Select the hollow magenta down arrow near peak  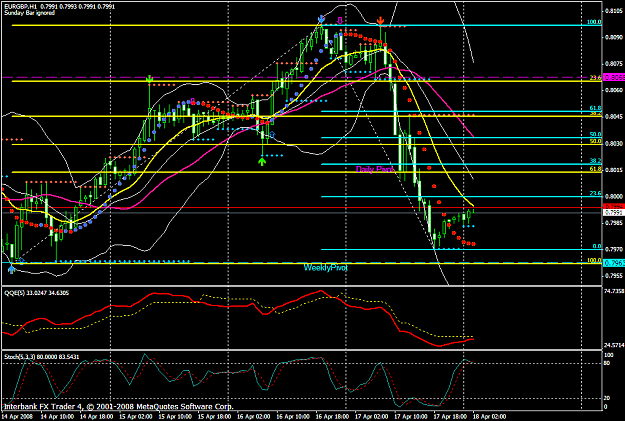pyautogui.click(x=340, y=20)
